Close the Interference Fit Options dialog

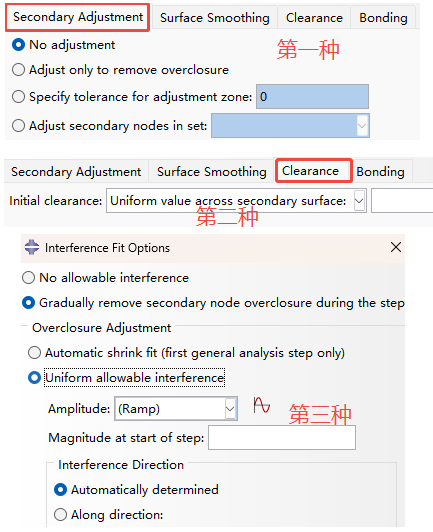point(396,247)
